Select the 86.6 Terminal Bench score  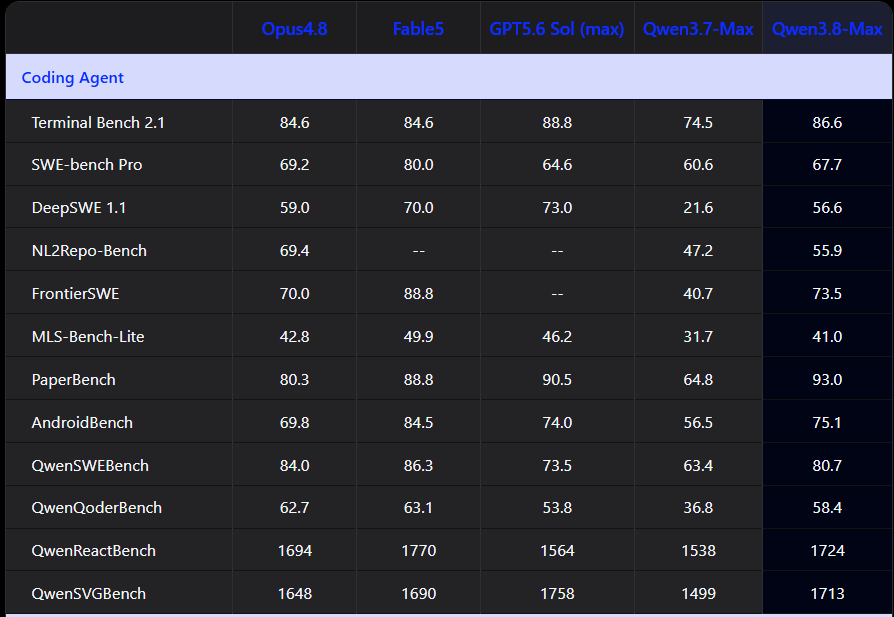827,123
